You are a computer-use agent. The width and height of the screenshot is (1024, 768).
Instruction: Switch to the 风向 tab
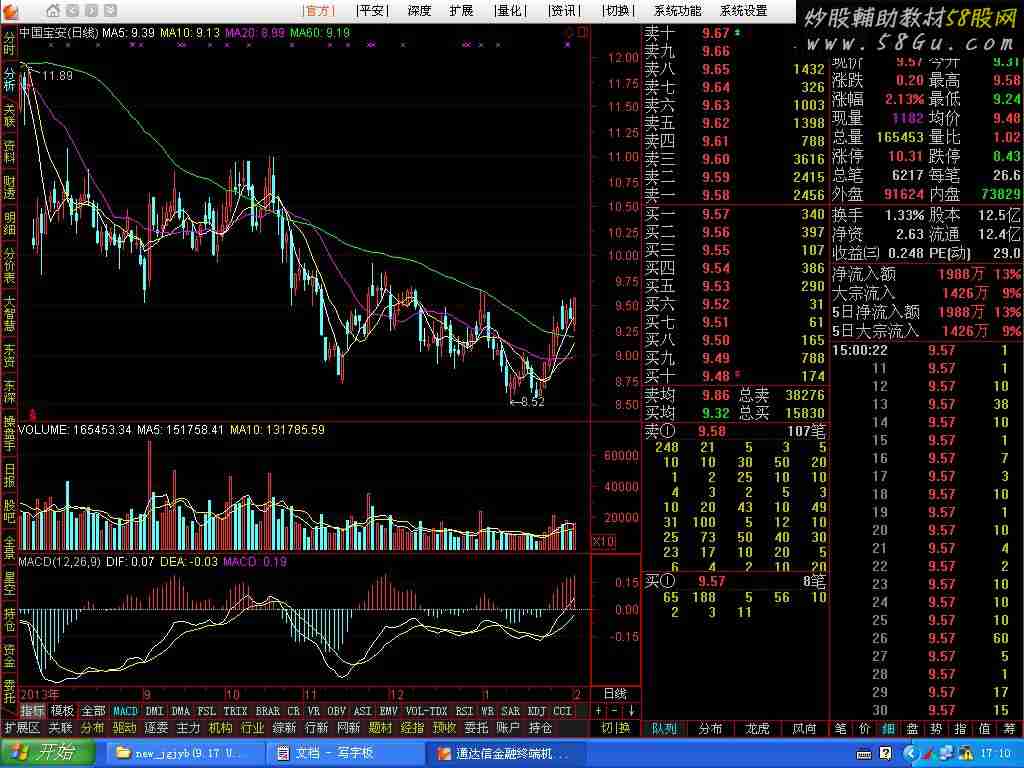(804, 728)
